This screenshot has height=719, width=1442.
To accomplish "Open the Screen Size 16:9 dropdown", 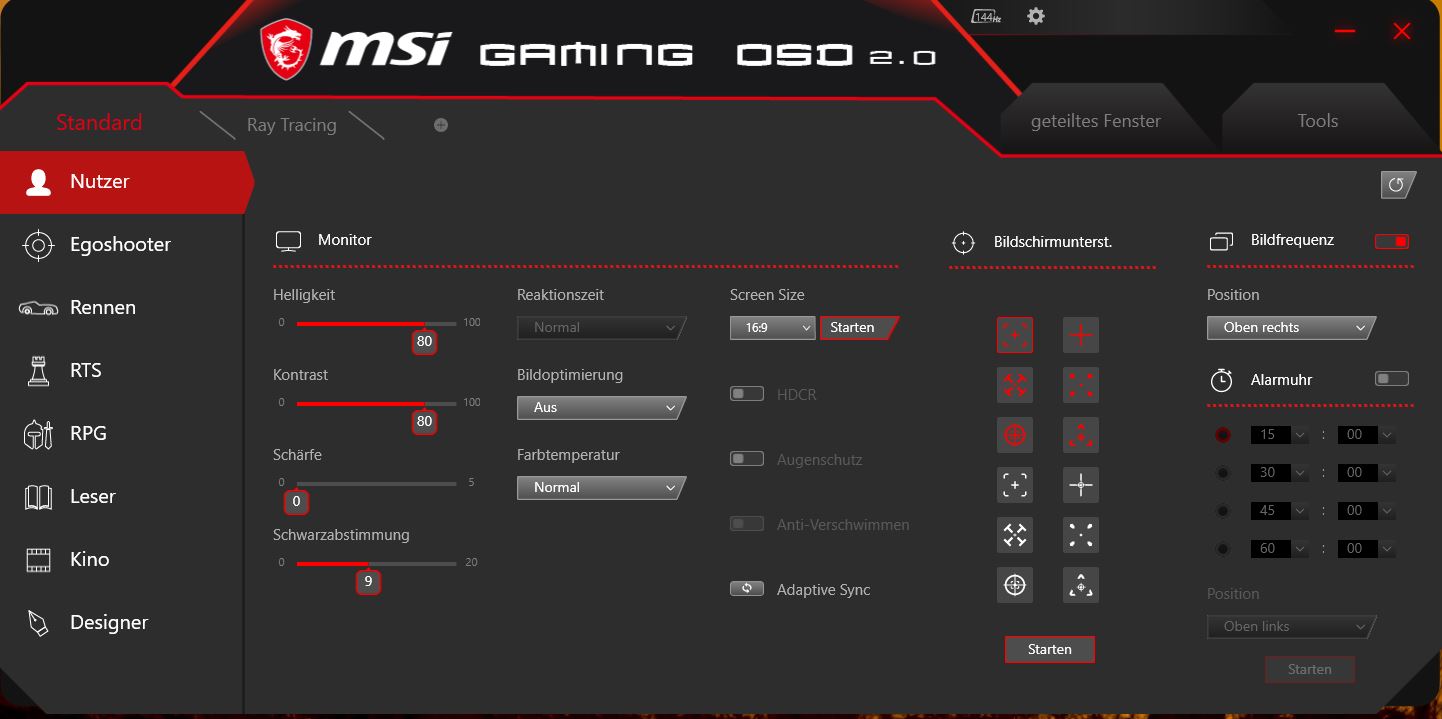I will click(x=772, y=327).
